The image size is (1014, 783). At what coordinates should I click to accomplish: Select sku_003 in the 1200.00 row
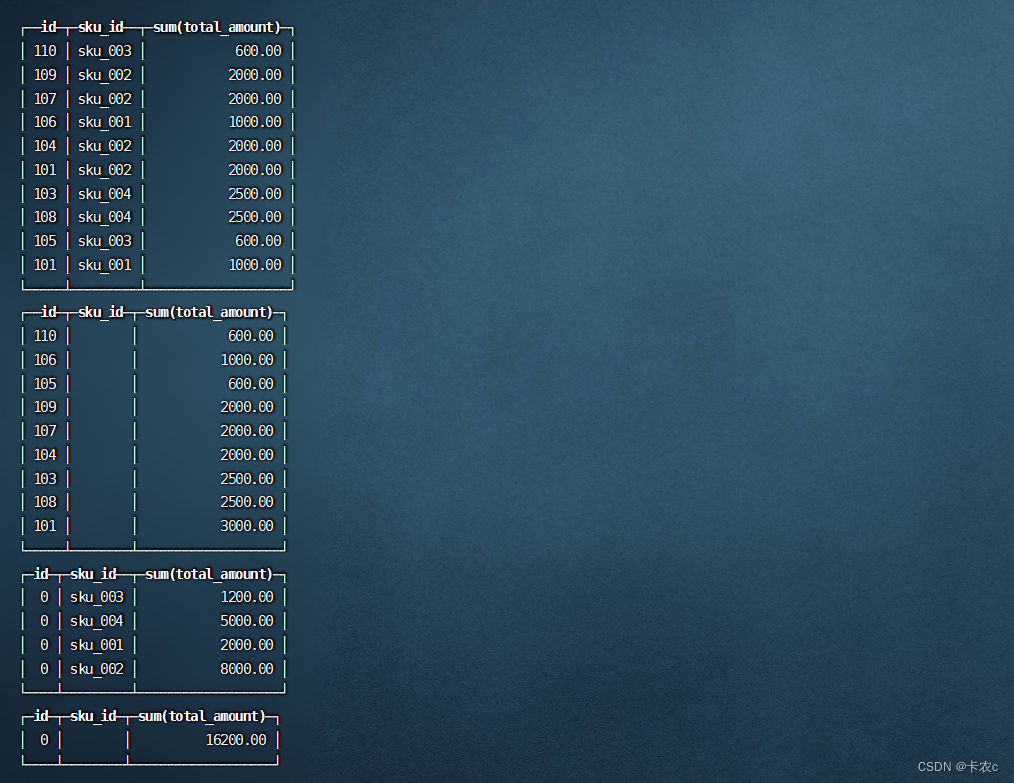(x=97, y=597)
